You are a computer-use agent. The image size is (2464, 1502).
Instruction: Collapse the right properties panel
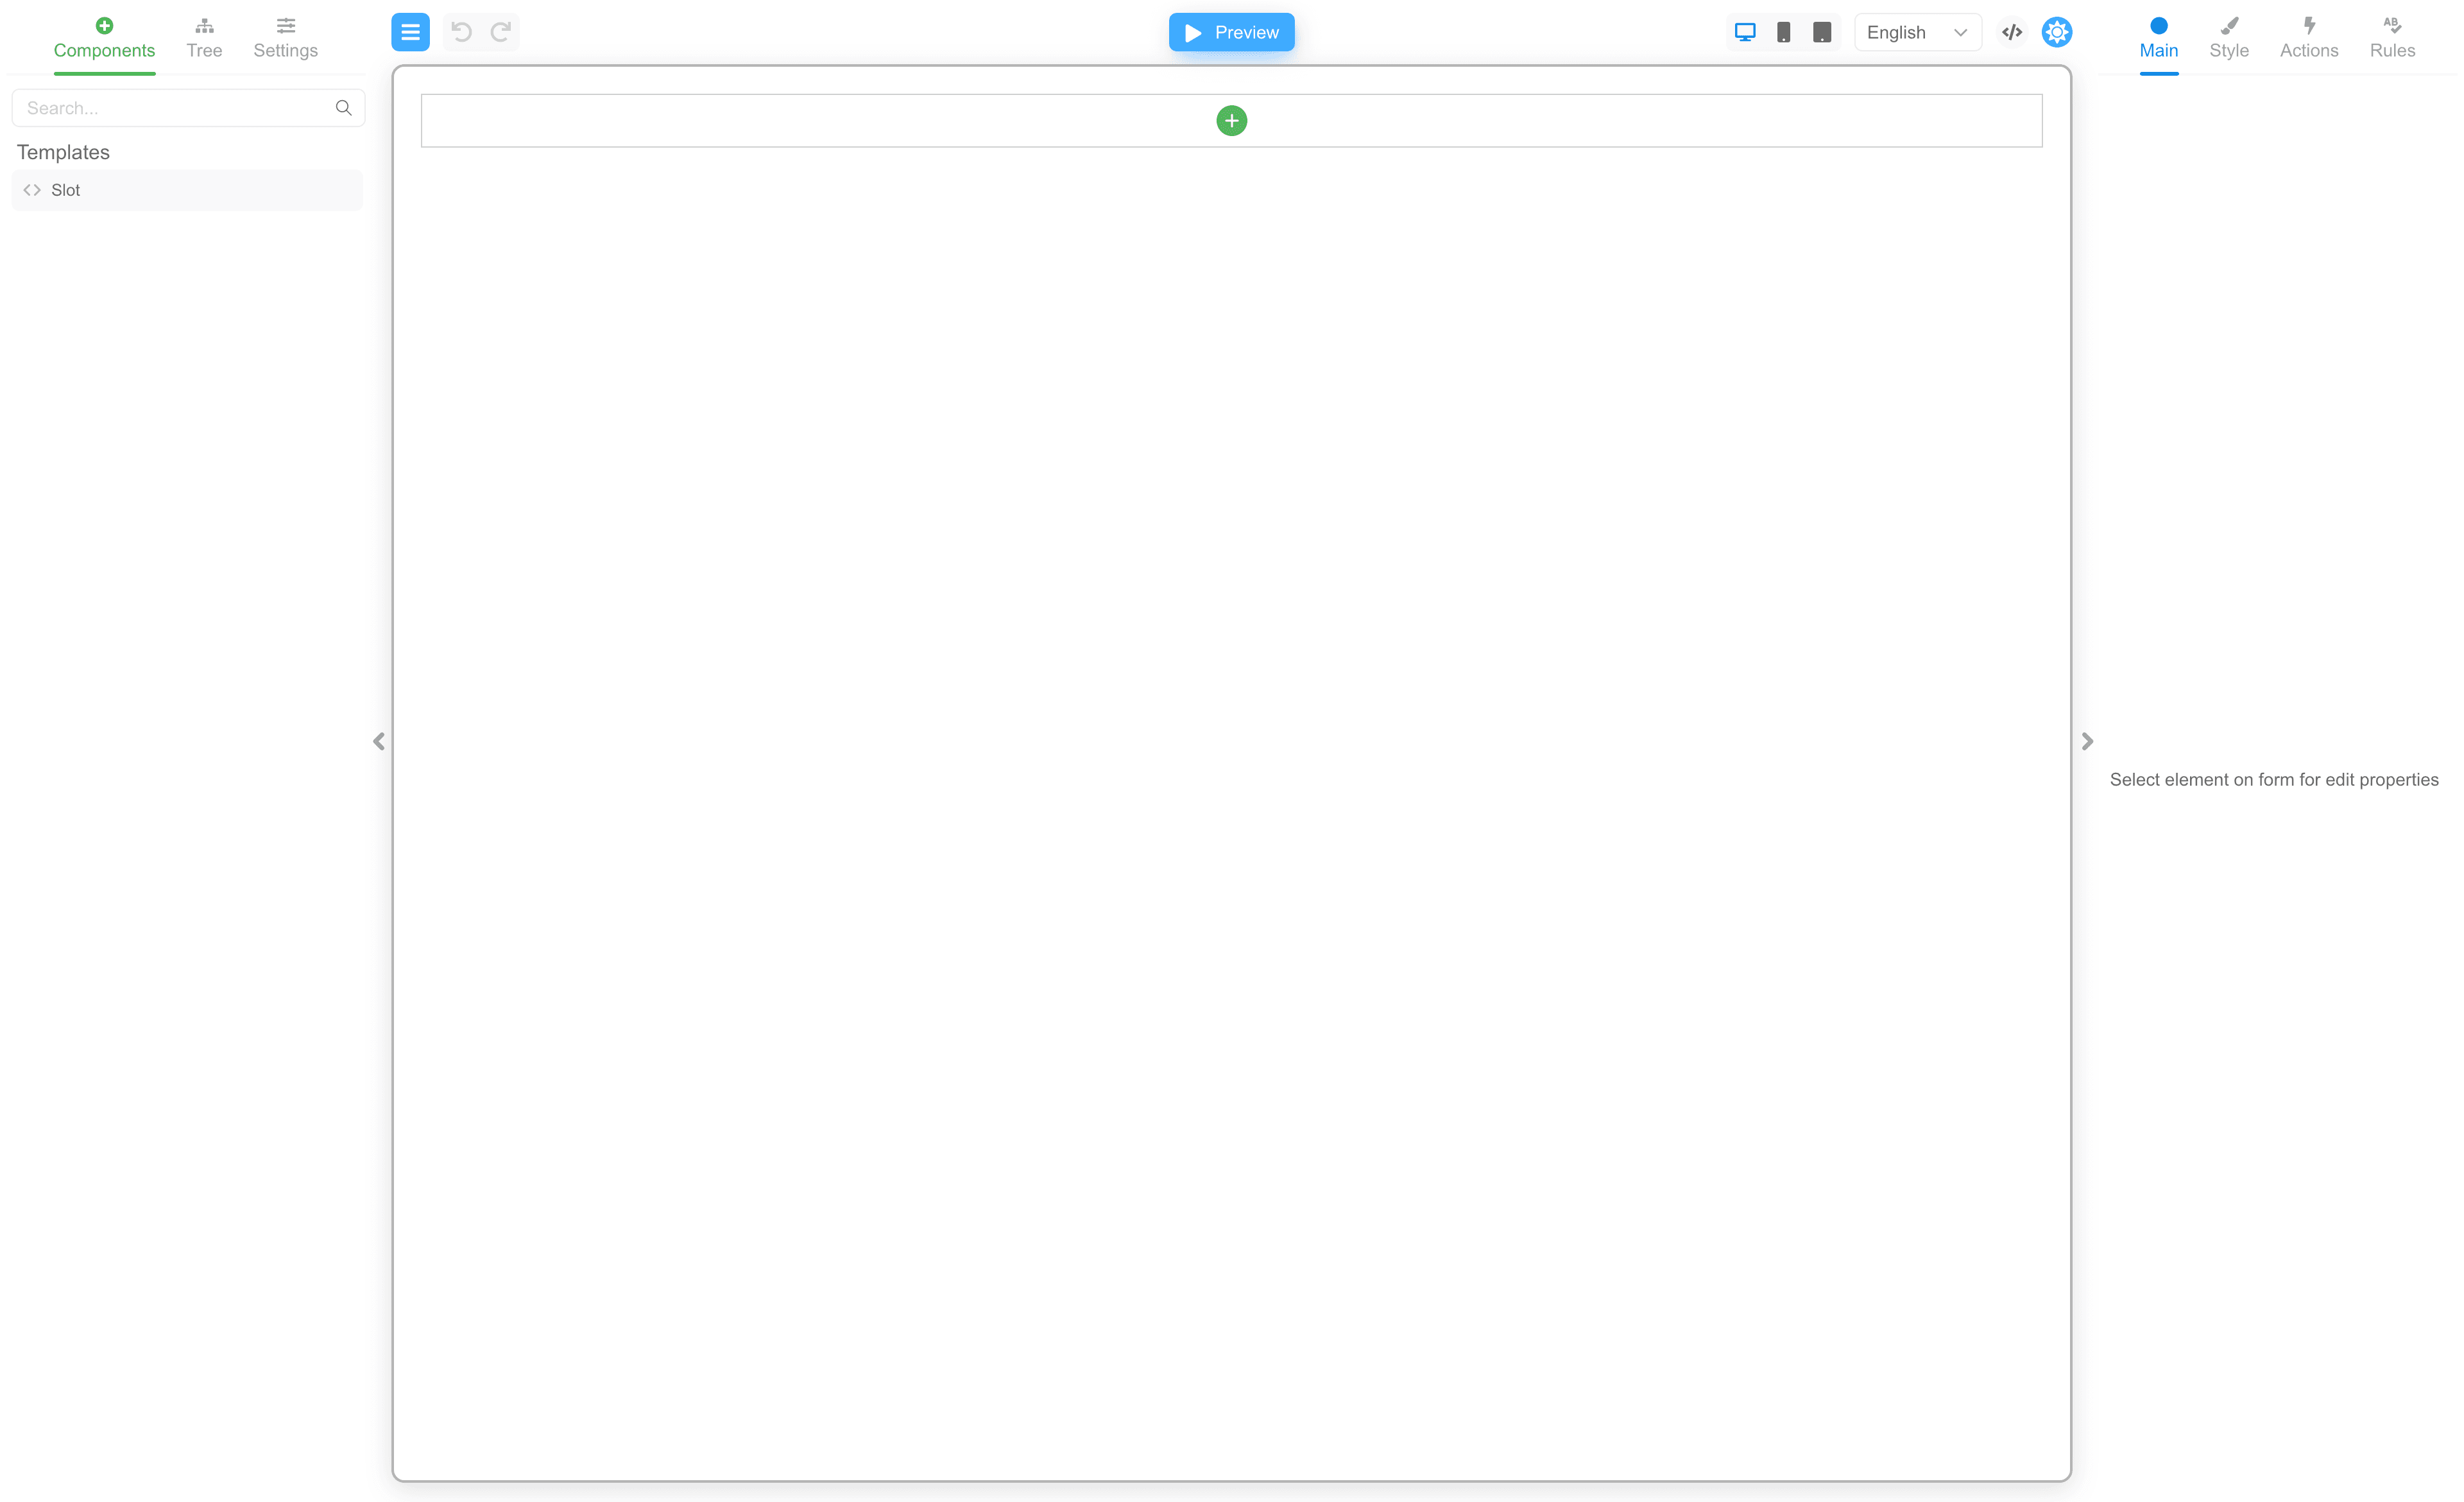[2087, 741]
